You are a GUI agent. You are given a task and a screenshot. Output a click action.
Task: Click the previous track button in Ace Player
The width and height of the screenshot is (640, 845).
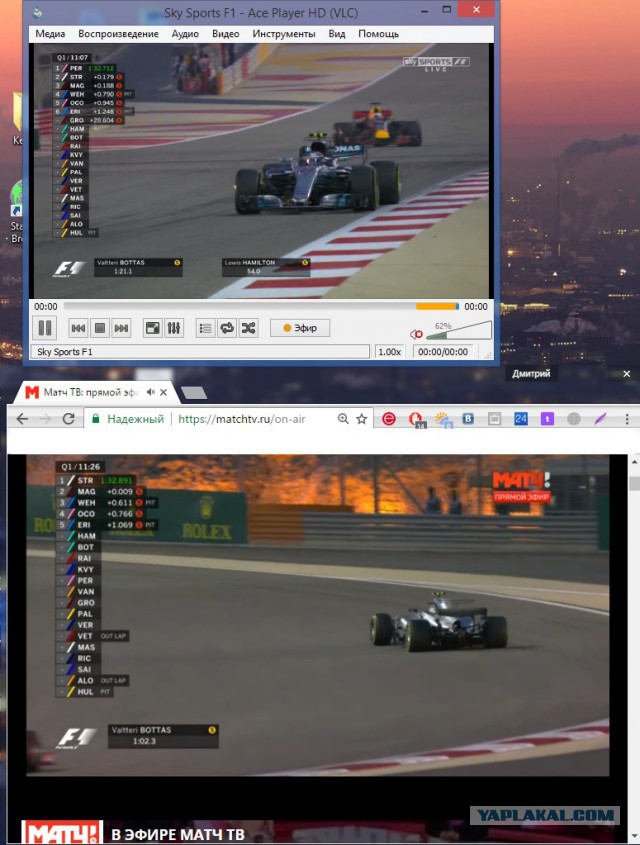(79, 328)
